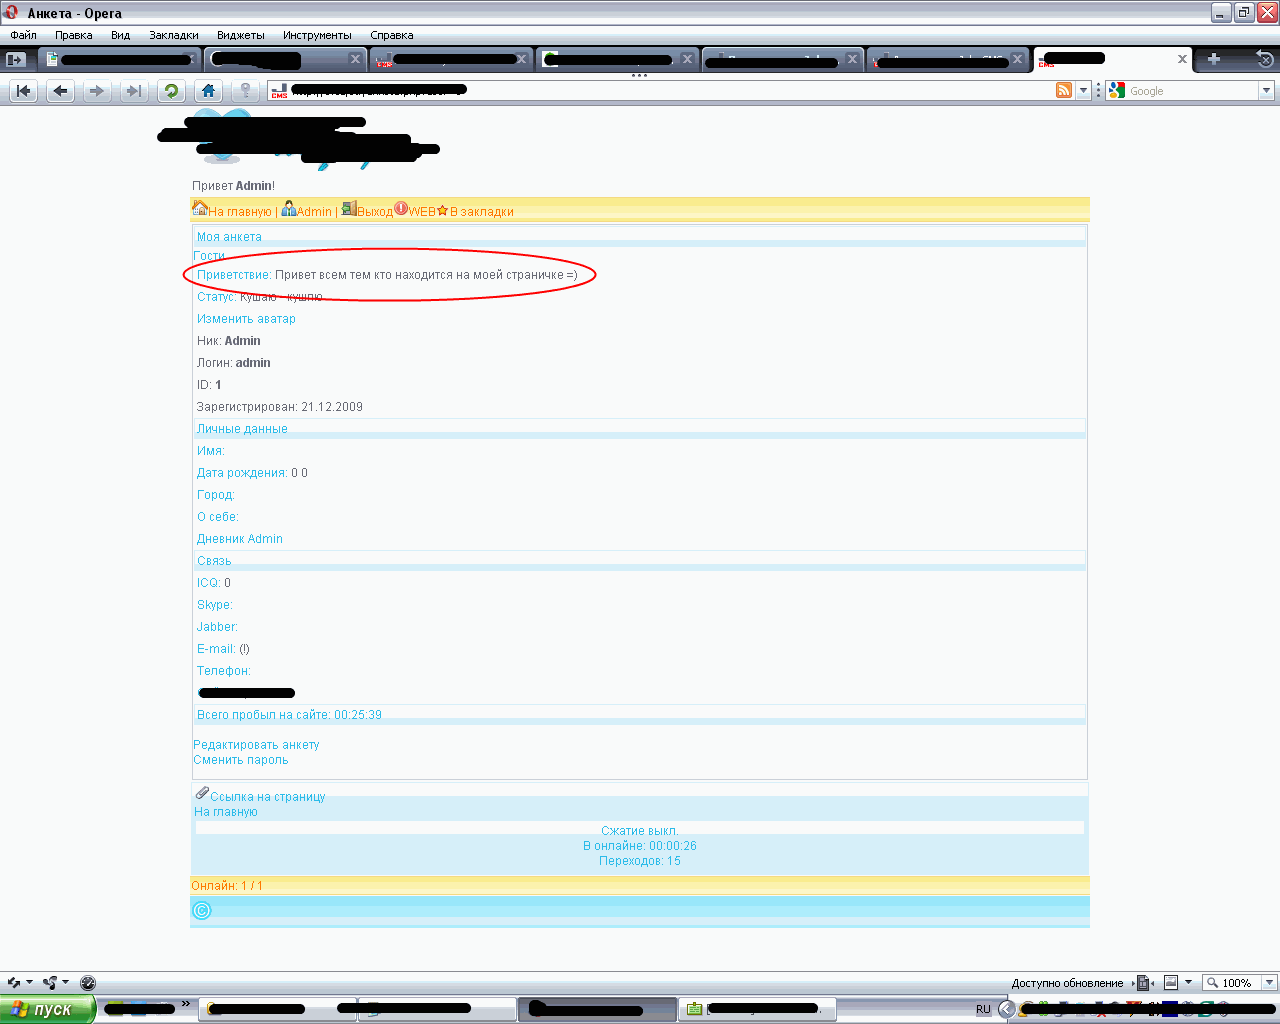1280x1024 pixels.
Task: Open the Windows пуск Start button
Action: pos(47,1009)
